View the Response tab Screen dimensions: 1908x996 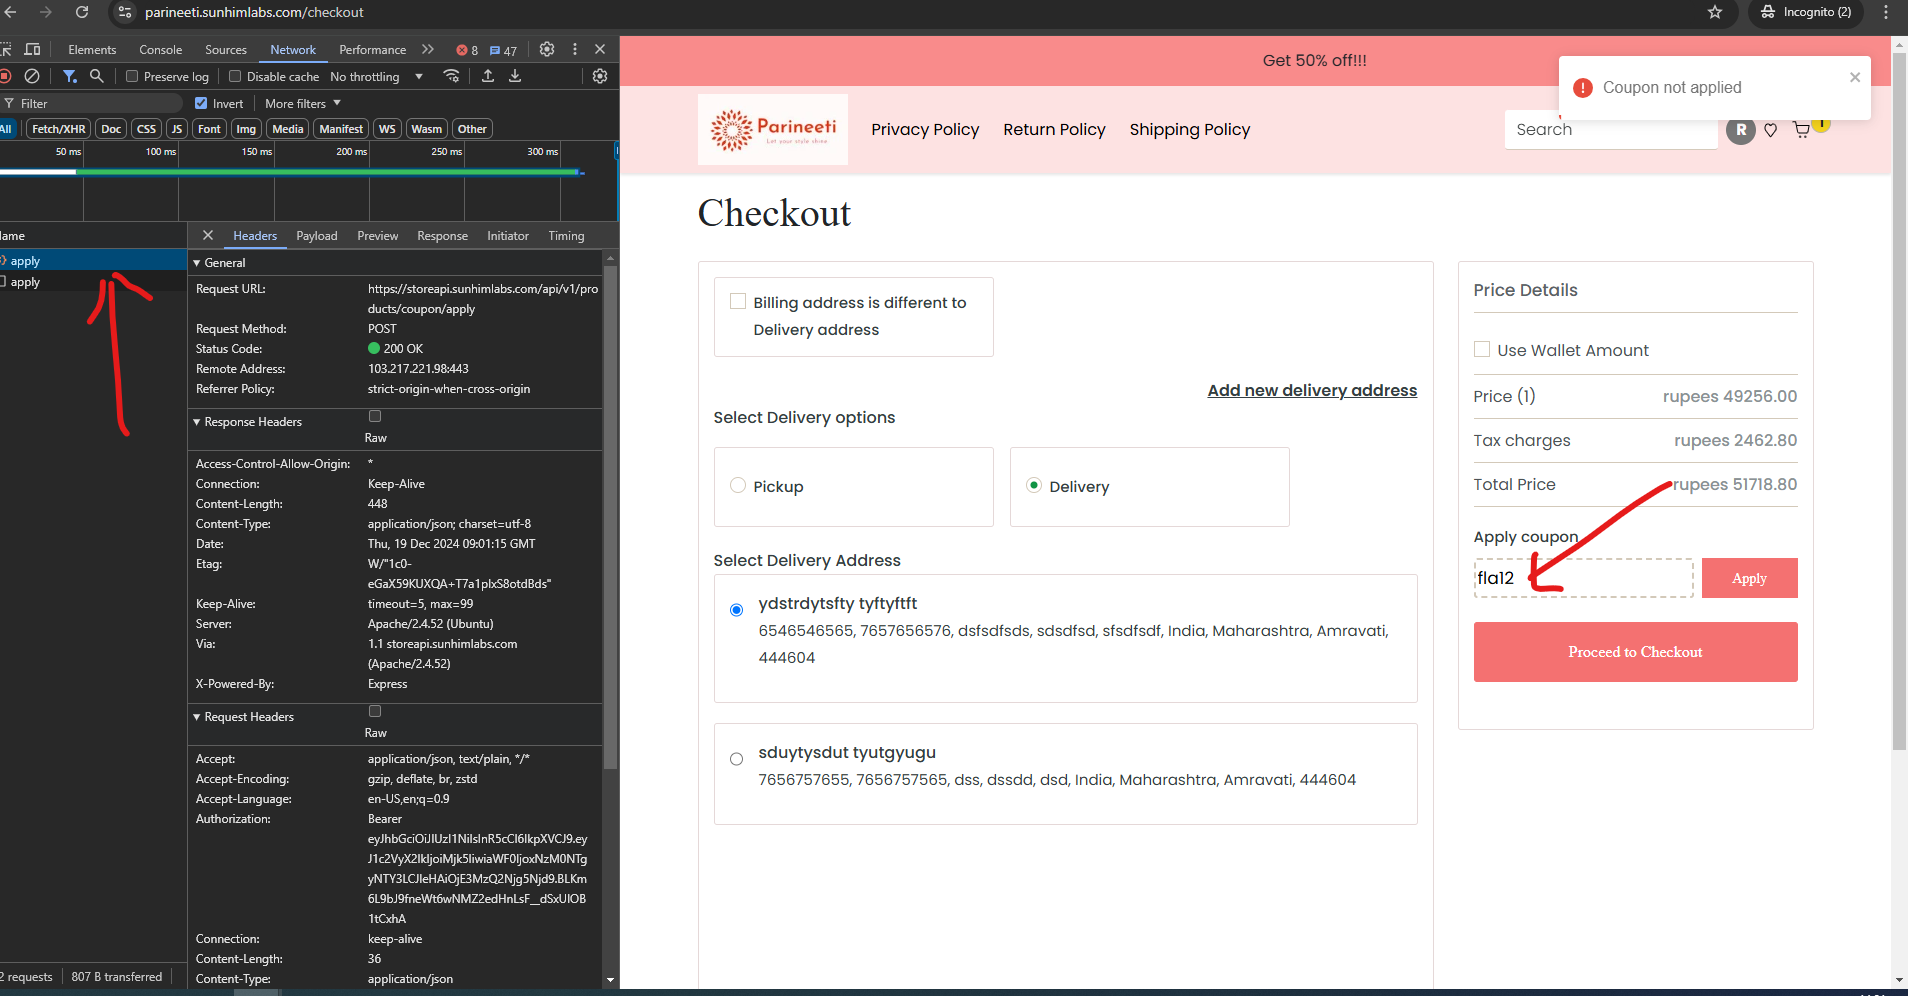pos(442,236)
